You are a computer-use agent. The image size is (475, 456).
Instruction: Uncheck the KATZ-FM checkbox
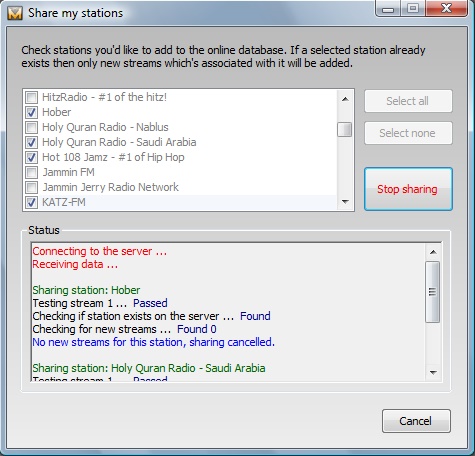pos(32,202)
